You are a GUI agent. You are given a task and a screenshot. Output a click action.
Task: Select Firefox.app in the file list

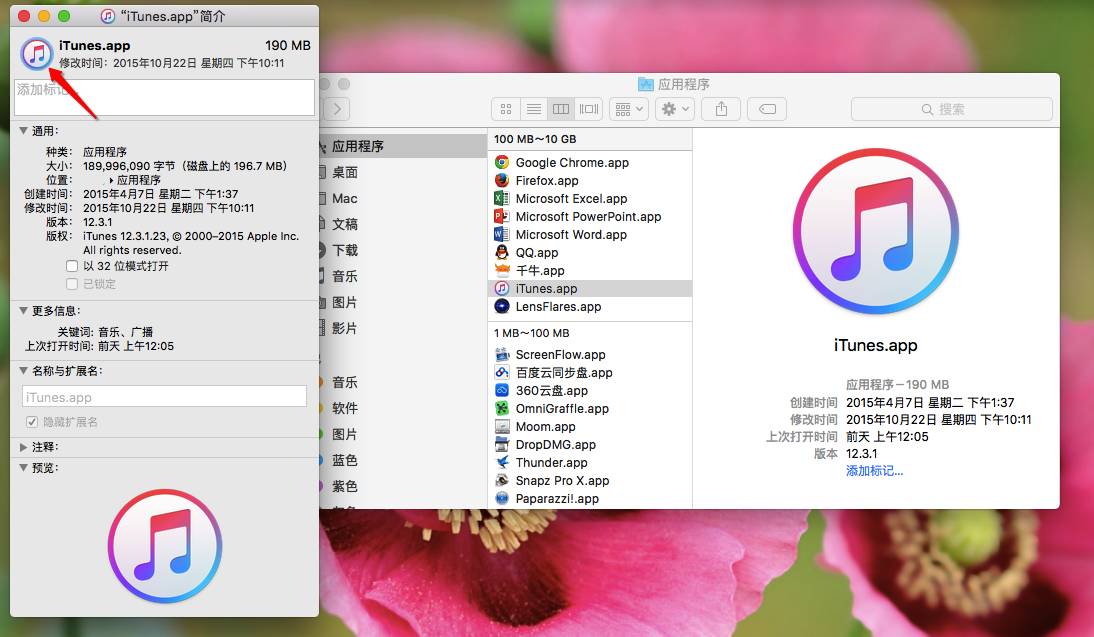tap(546, 181)
